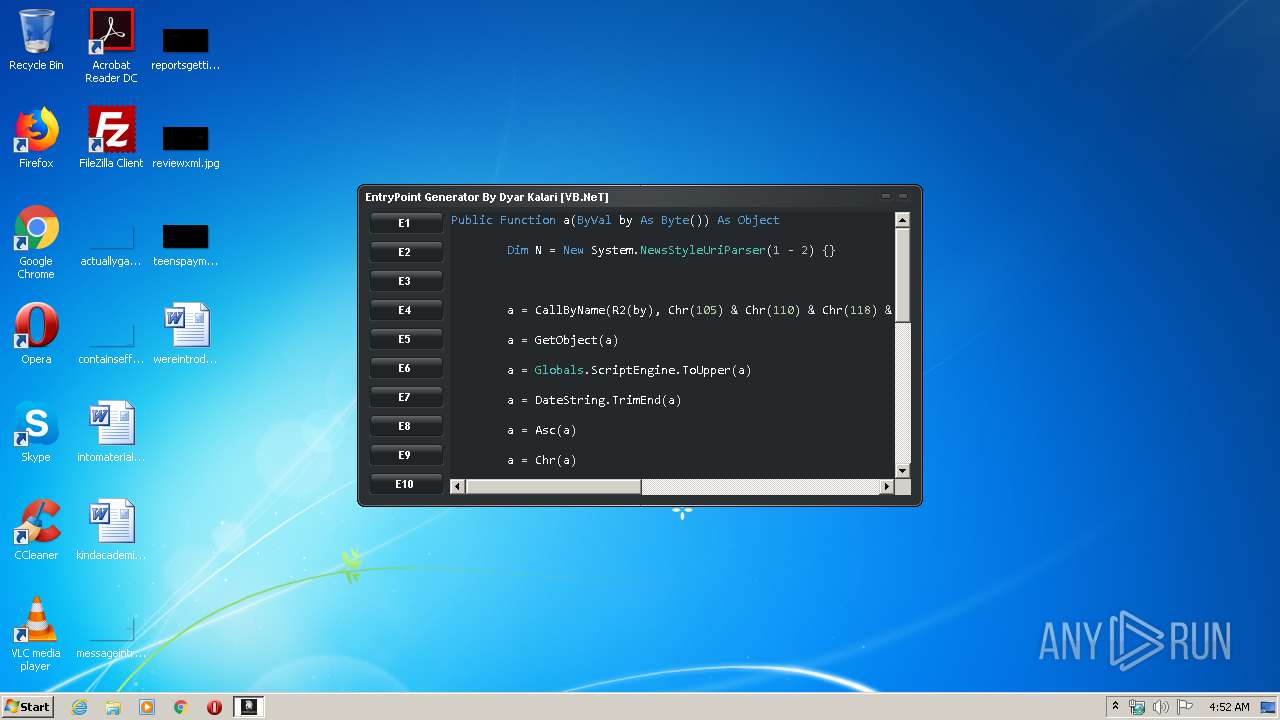The height and width of the screenshot is (720, 1280).
Task: Click the vertical scrollbar thumb
Action: 902,275
